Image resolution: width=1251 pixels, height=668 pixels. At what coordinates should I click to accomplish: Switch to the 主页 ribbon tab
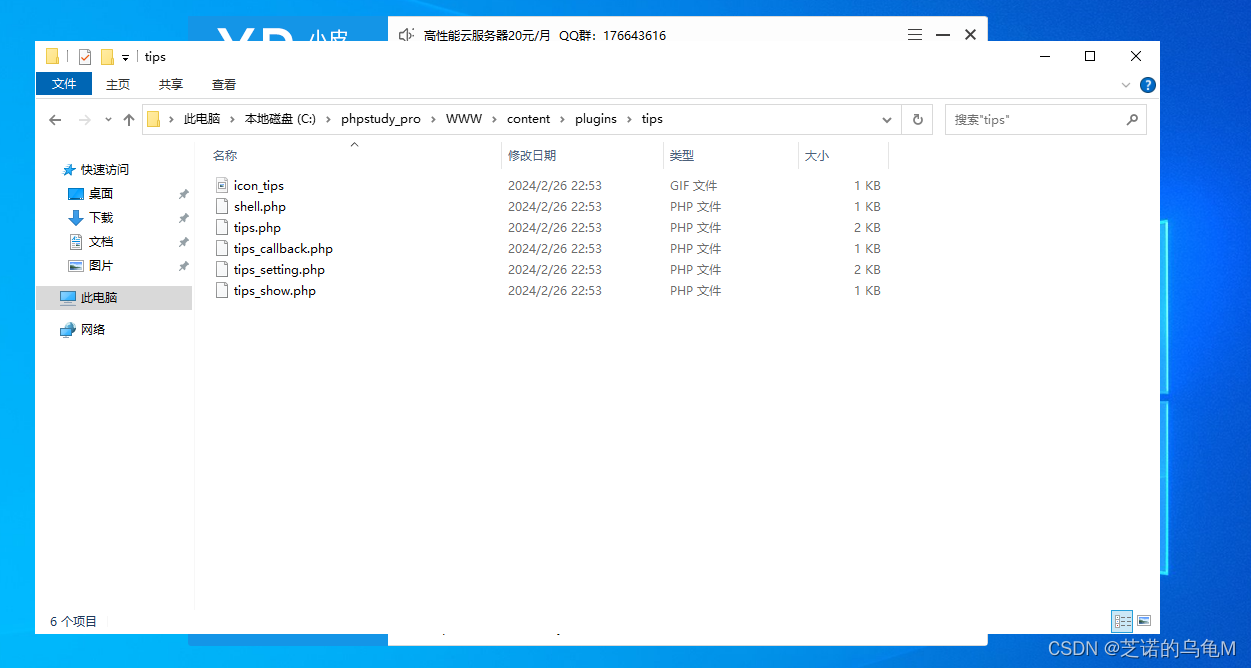[118, 84]
